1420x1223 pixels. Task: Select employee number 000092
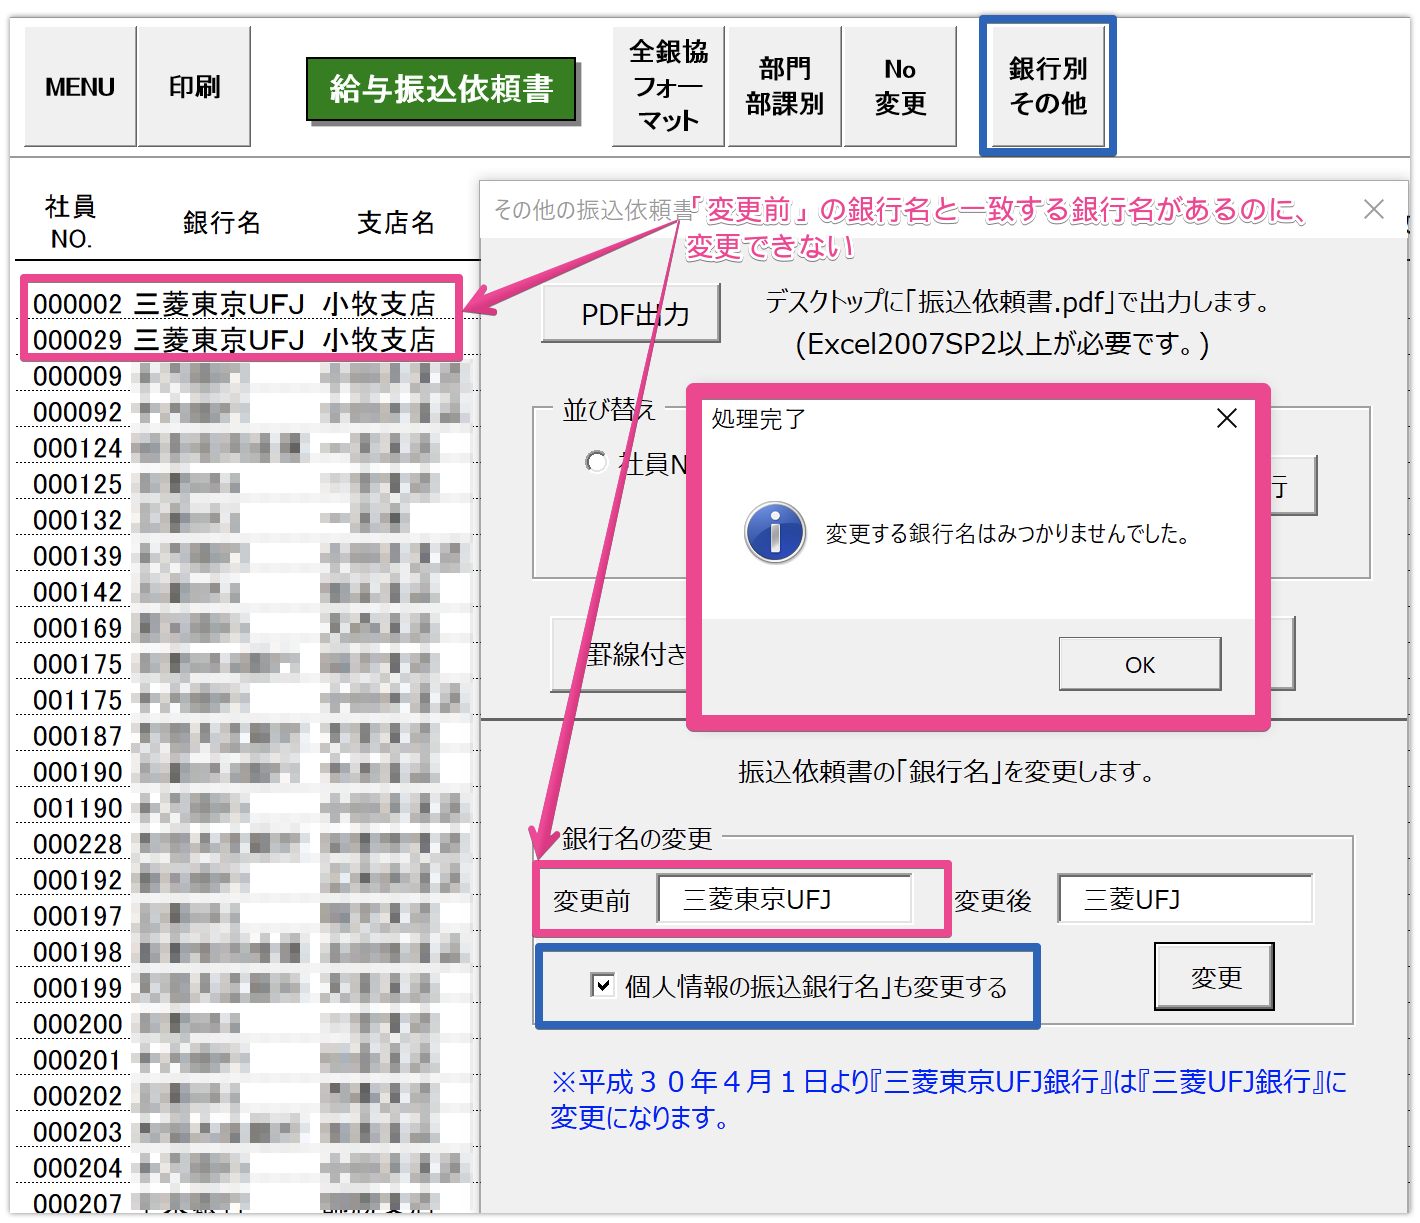tap(78, 412)
